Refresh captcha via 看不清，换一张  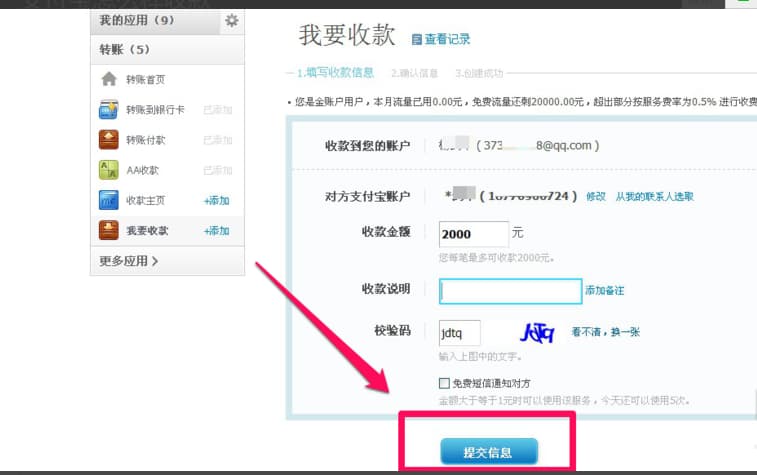(x=606, y=332)
